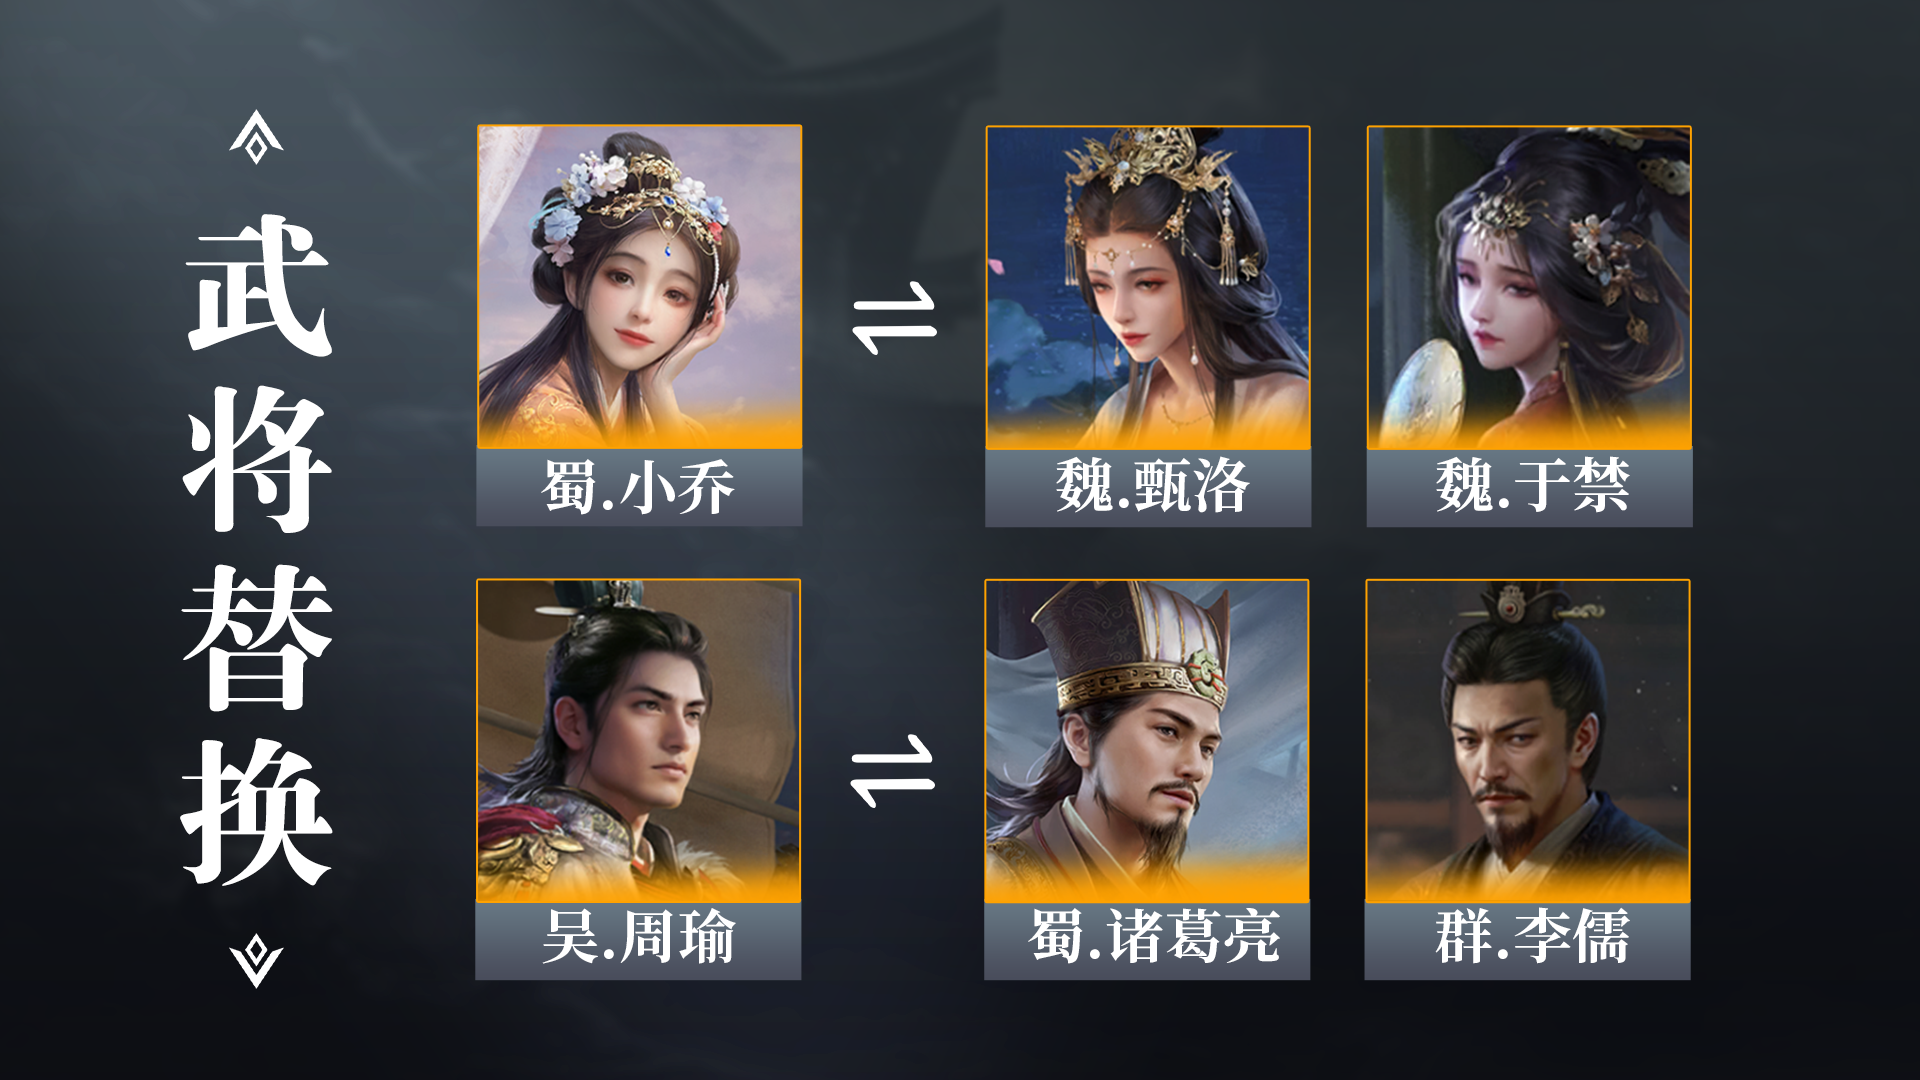Viewport: 1920px width, 1080px height.
Task: Click the swap arrows beside 蜀.小乔
Action: (894, 319)
